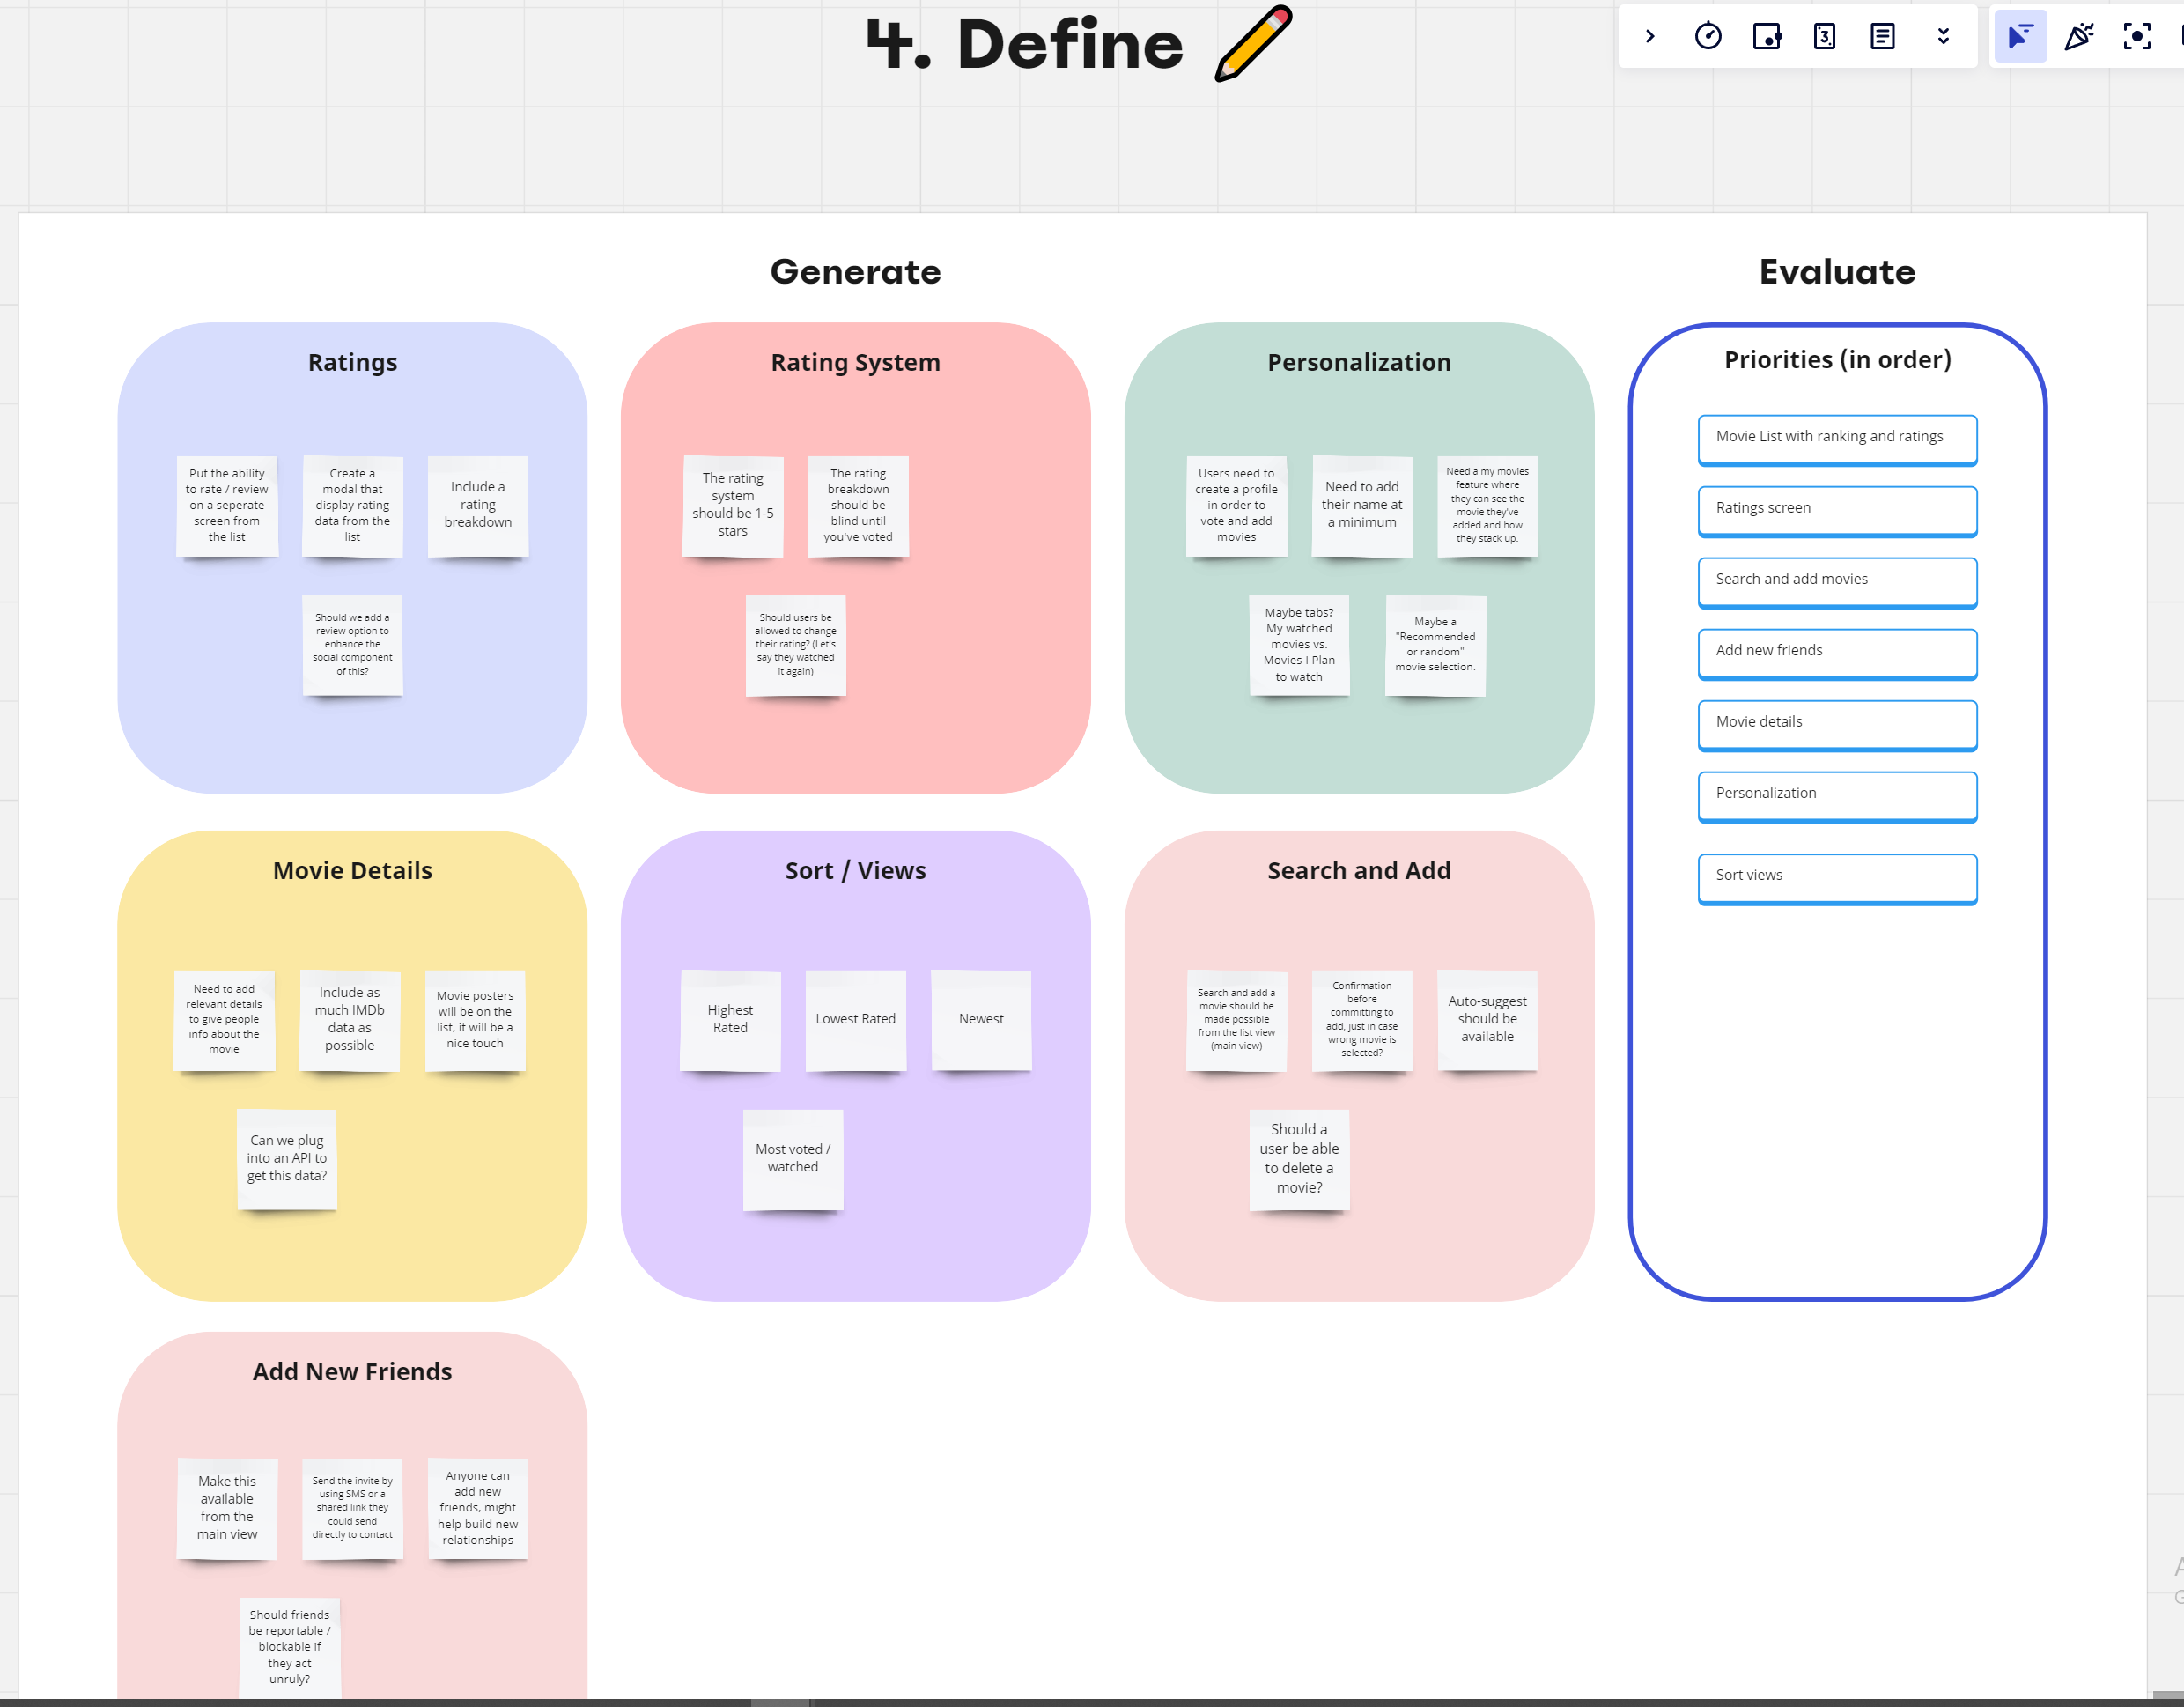Image resolution: width=2184 pixels, height=1707 pixels.
Task: Click the 'Newest' sticky note
Action: tap(981, 1019)
